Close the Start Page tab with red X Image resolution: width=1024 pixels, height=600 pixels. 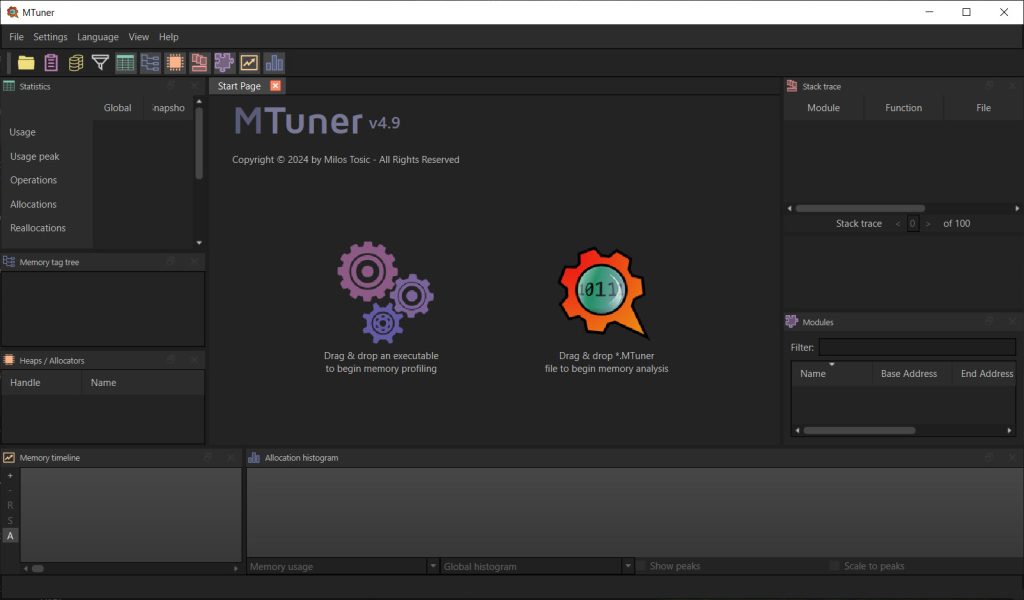coord(276,86)
